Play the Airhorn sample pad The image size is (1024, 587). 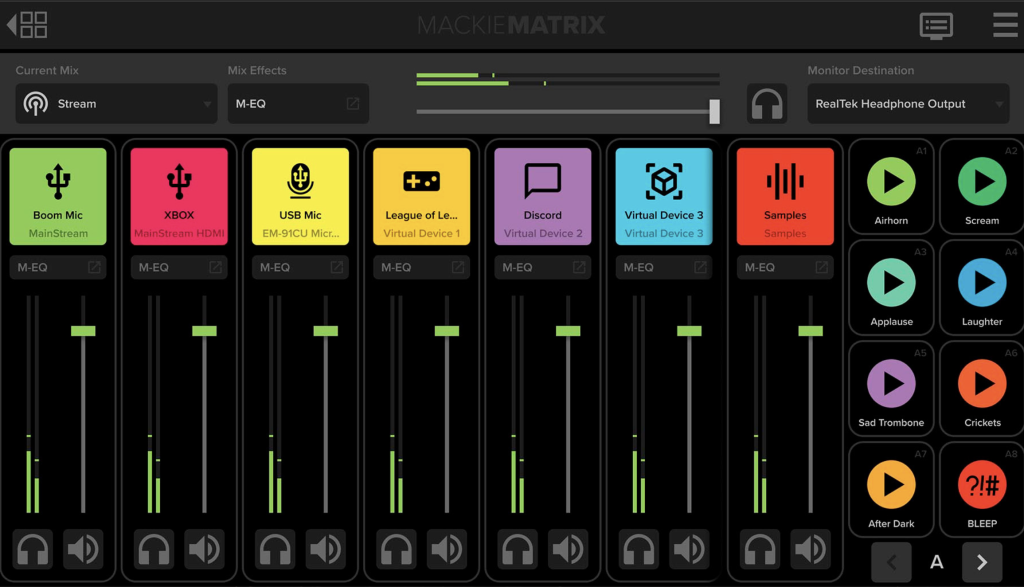pyautogui.click(x=891, y=185)
